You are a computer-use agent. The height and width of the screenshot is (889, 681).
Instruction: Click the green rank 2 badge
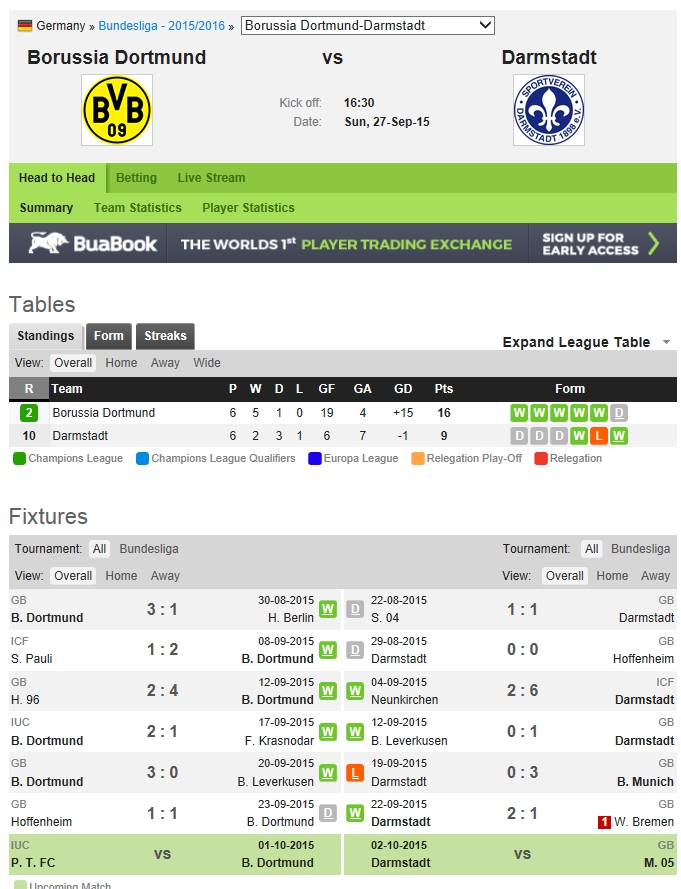pos(28,413)
